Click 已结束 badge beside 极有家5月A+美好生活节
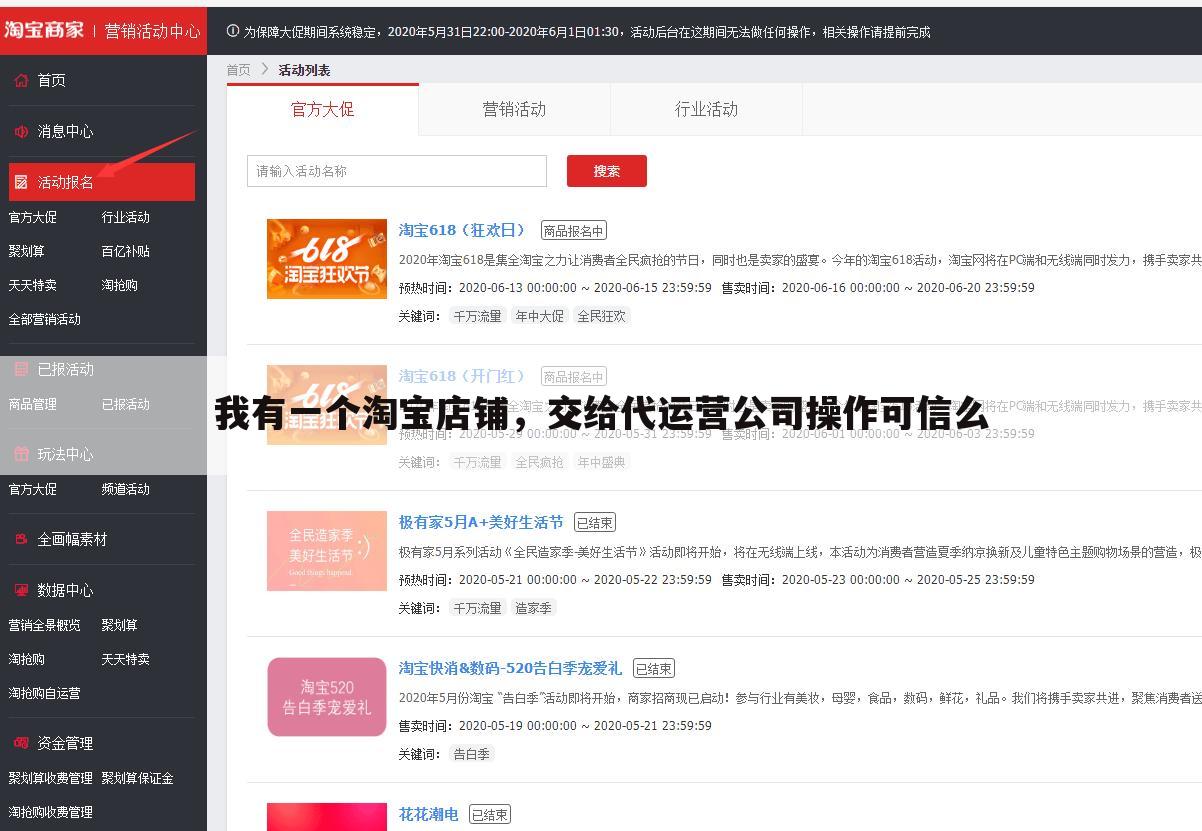 [595, 523]
